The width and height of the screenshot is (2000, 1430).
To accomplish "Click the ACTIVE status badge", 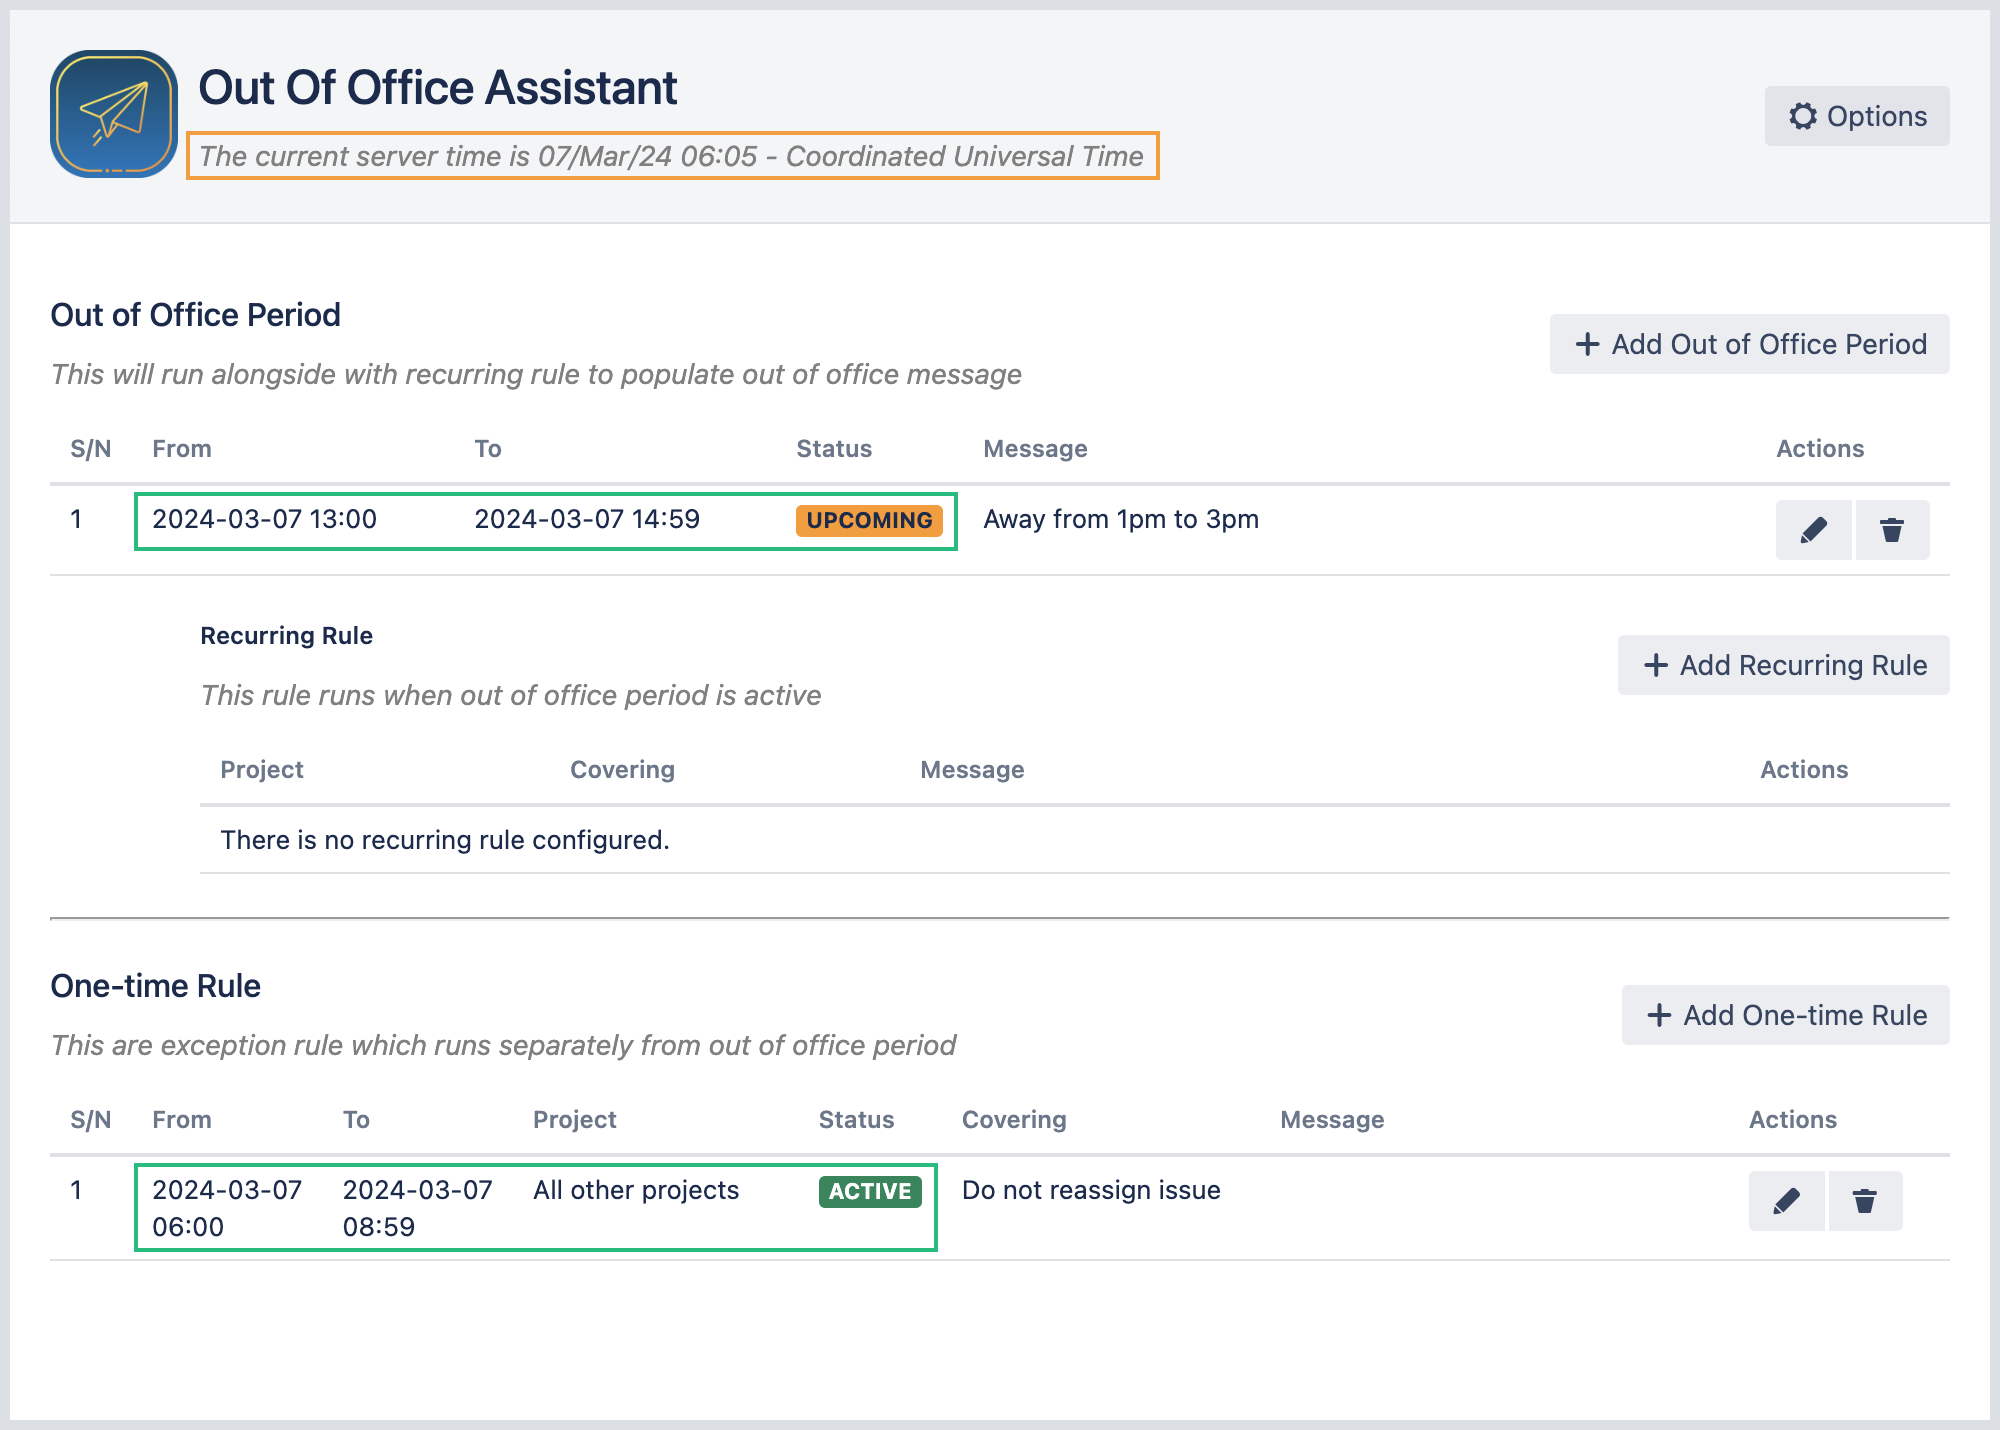I will click(869, 1191).
